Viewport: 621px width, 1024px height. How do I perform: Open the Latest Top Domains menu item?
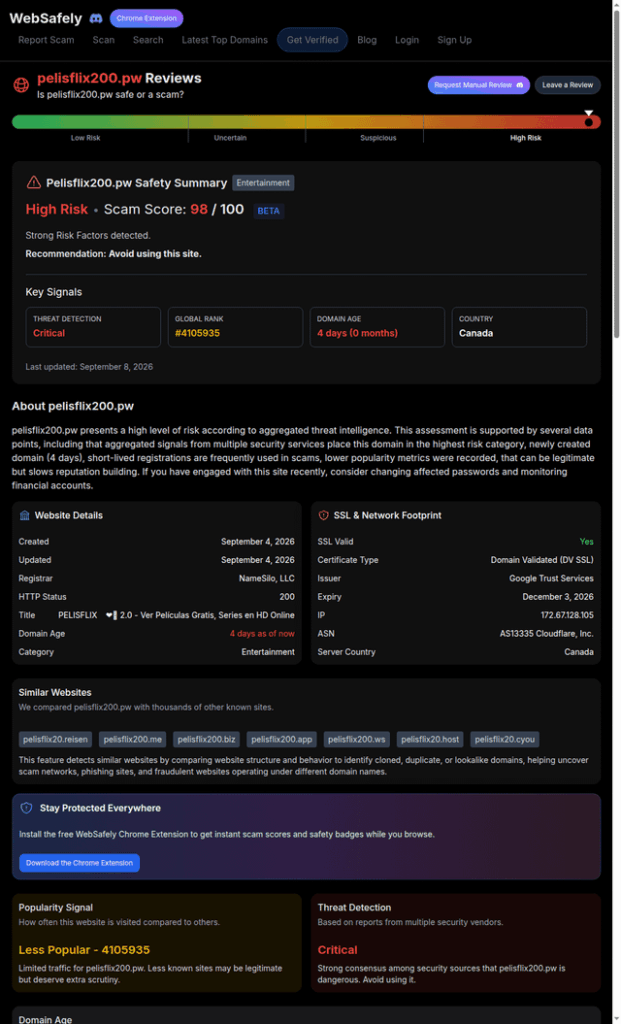tap(225, 40)
